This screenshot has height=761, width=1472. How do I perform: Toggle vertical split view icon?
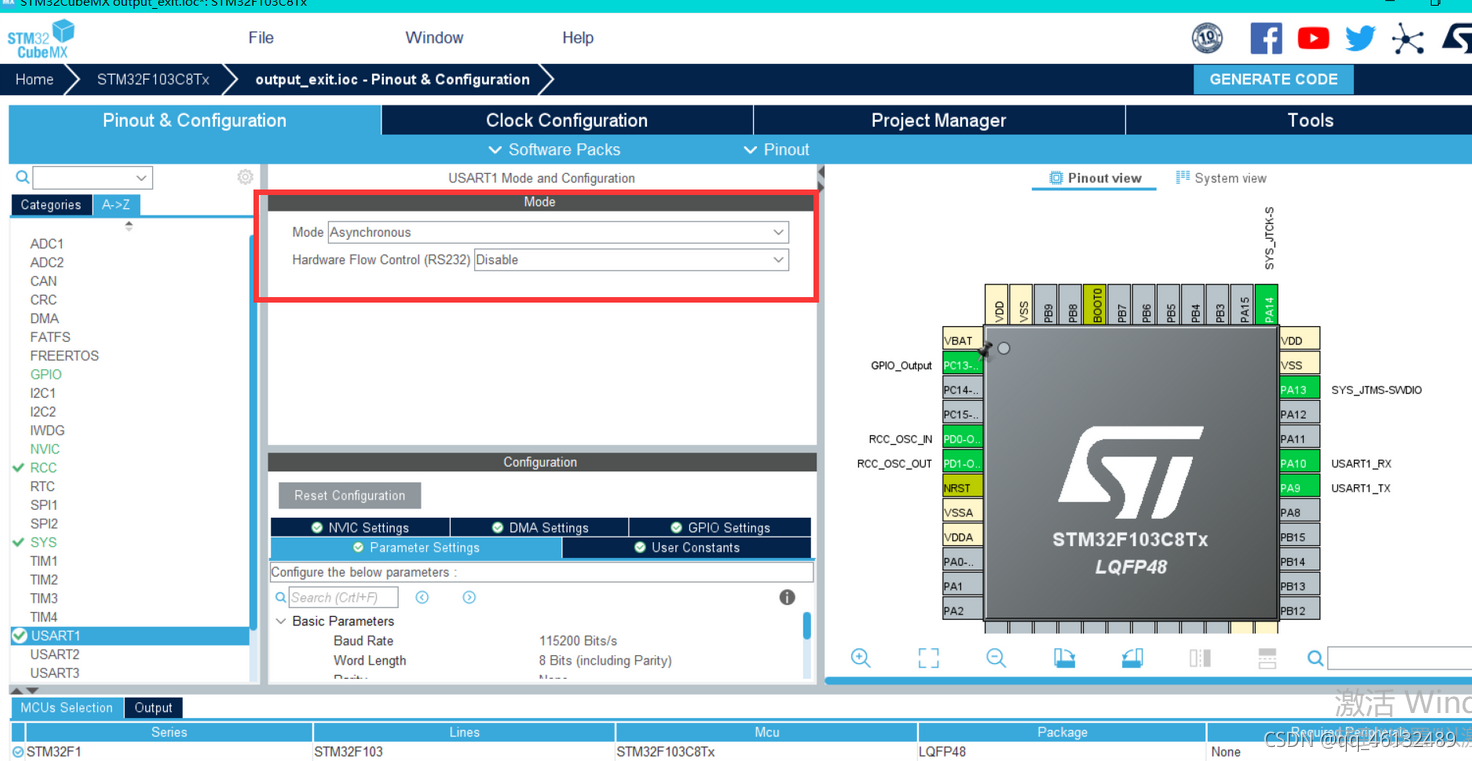(1200, 657)
